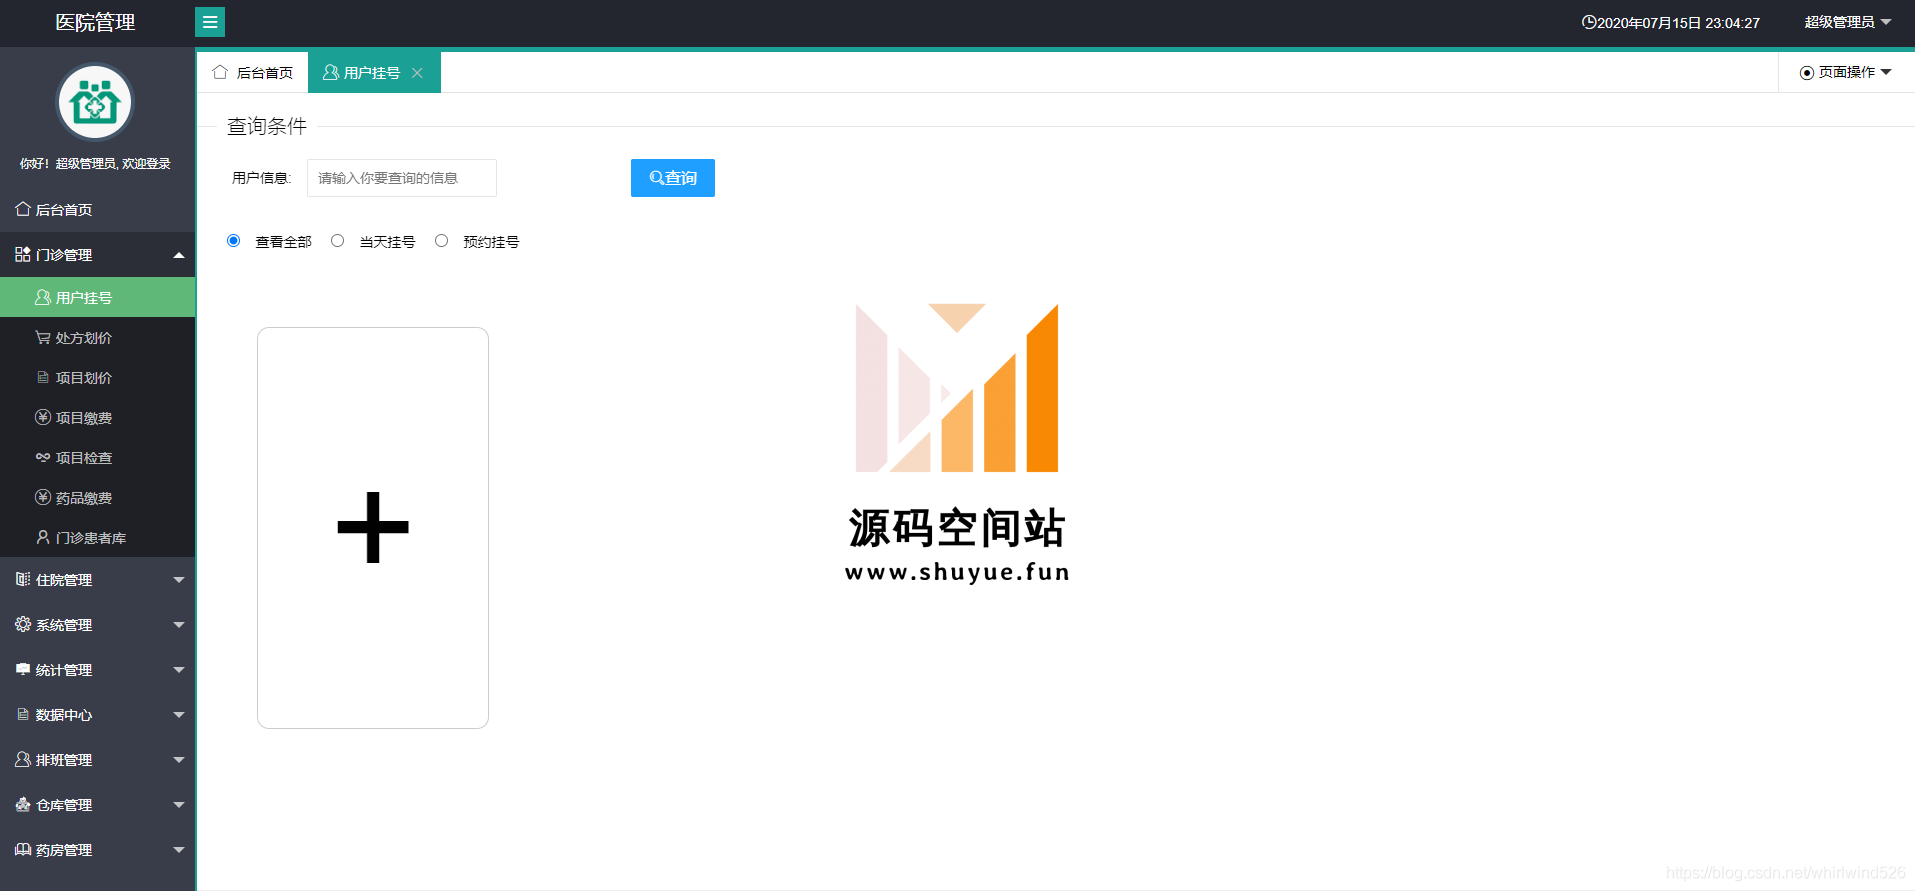Viewport: 1915px width, 891px height.
Task: Click the 药房管理 book icon
Action: (x=23, y=849)
